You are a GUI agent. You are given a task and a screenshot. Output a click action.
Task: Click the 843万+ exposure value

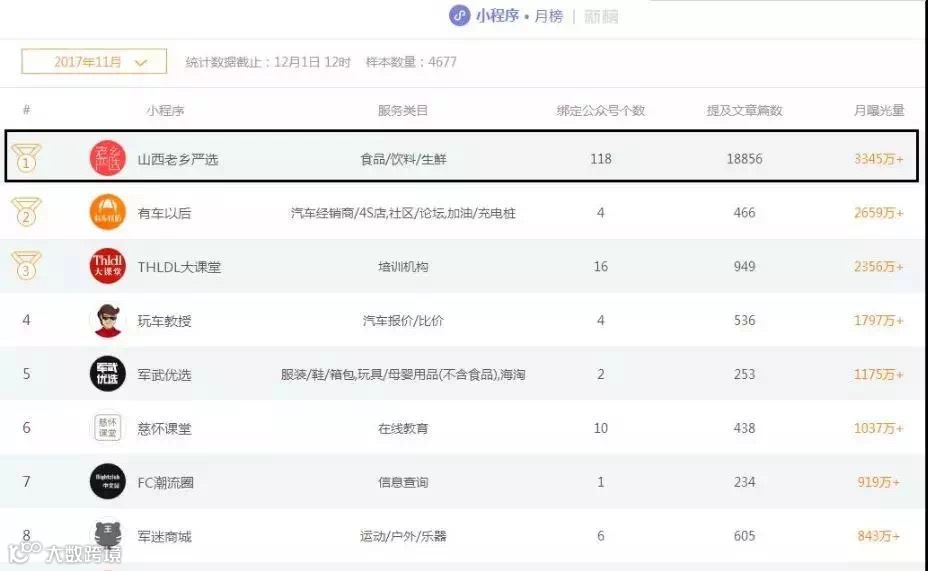coord(878,535)
